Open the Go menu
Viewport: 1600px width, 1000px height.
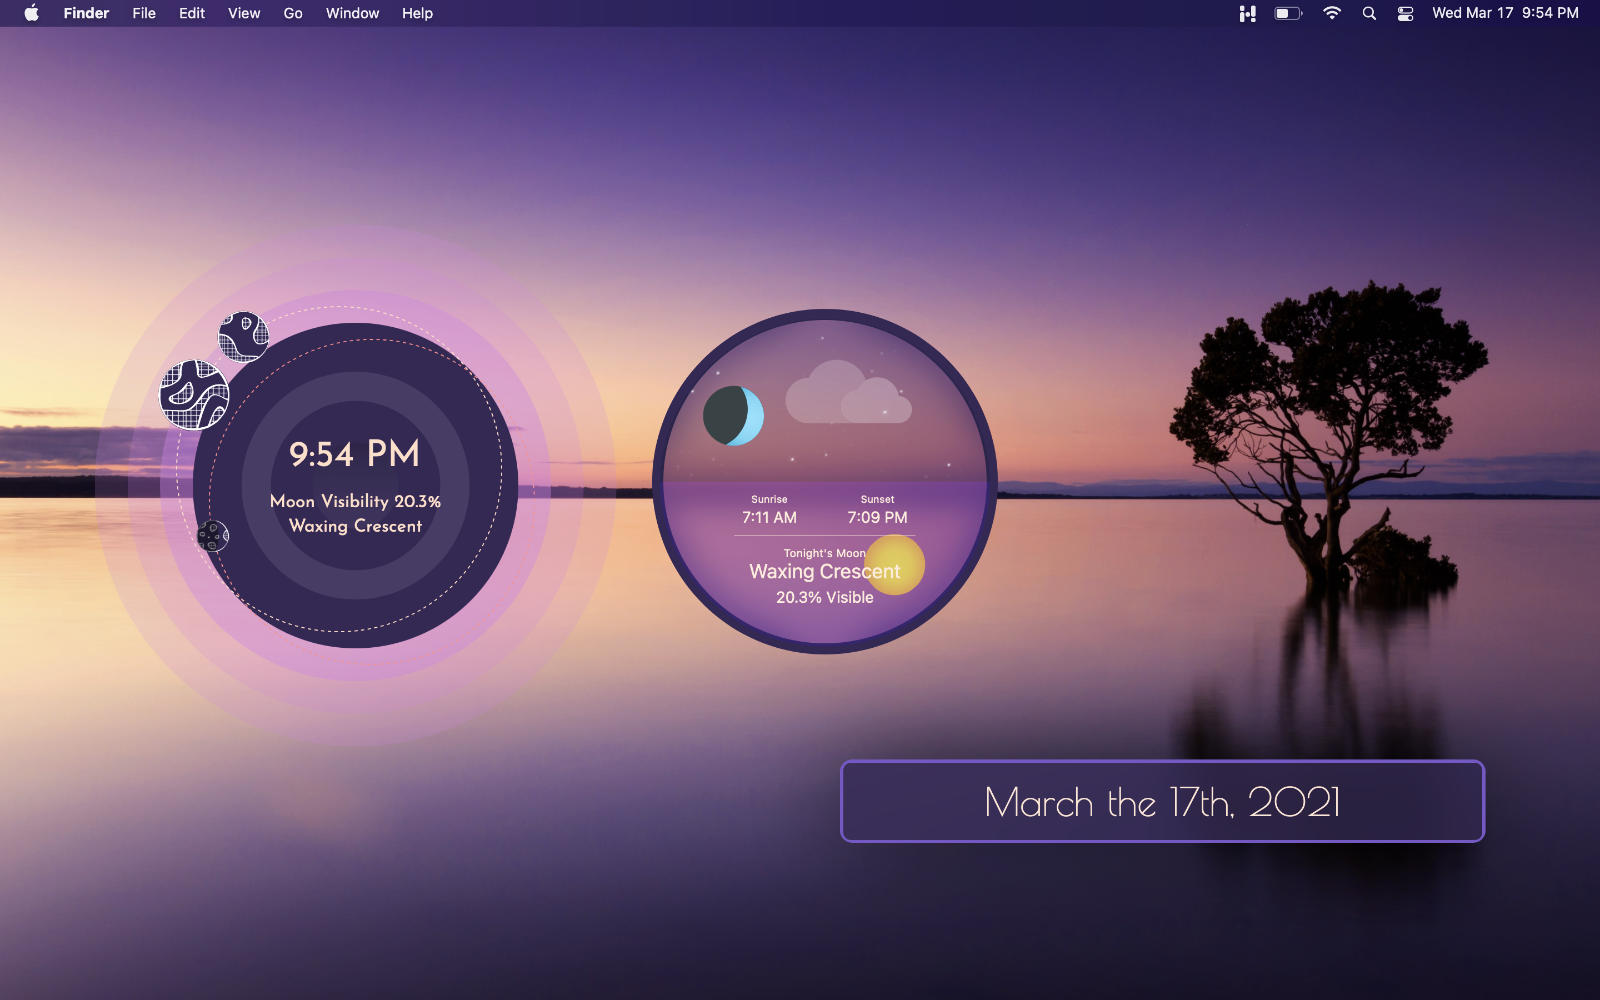[x=293, y=13]
